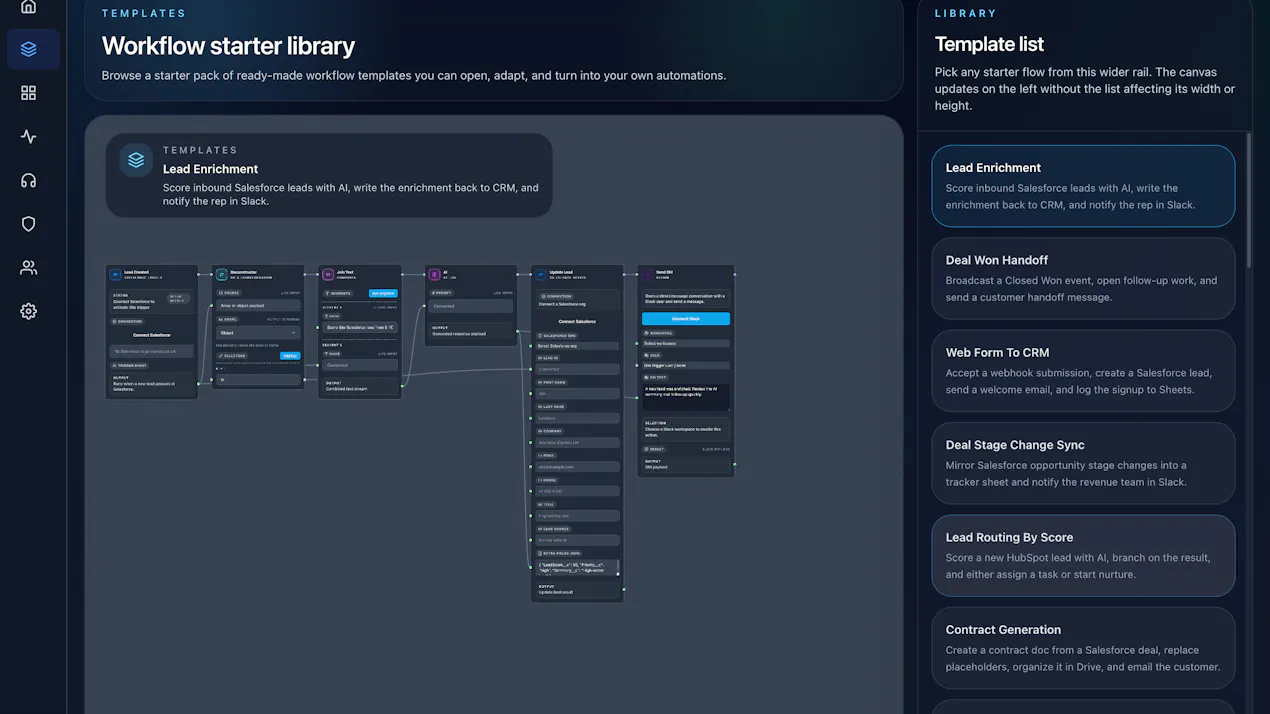Image resolution: width=1270 pixels, height=714 pixels.
Task: Click 'DM payload' output text
Action: 656,467
